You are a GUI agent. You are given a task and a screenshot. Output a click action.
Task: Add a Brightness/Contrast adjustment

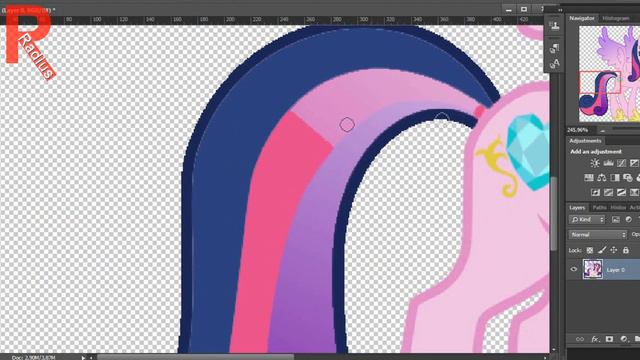(595, 163)
